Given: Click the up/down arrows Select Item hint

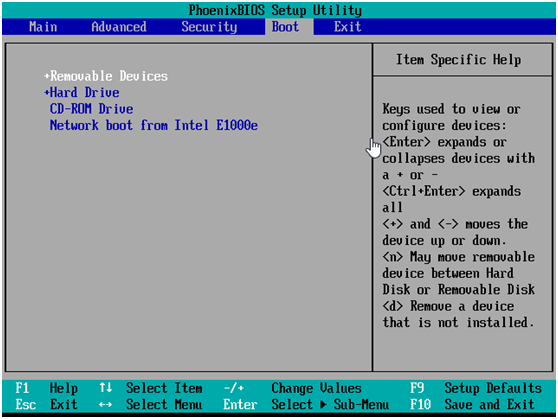Looking at the screenshot, I should pos(151,388).
